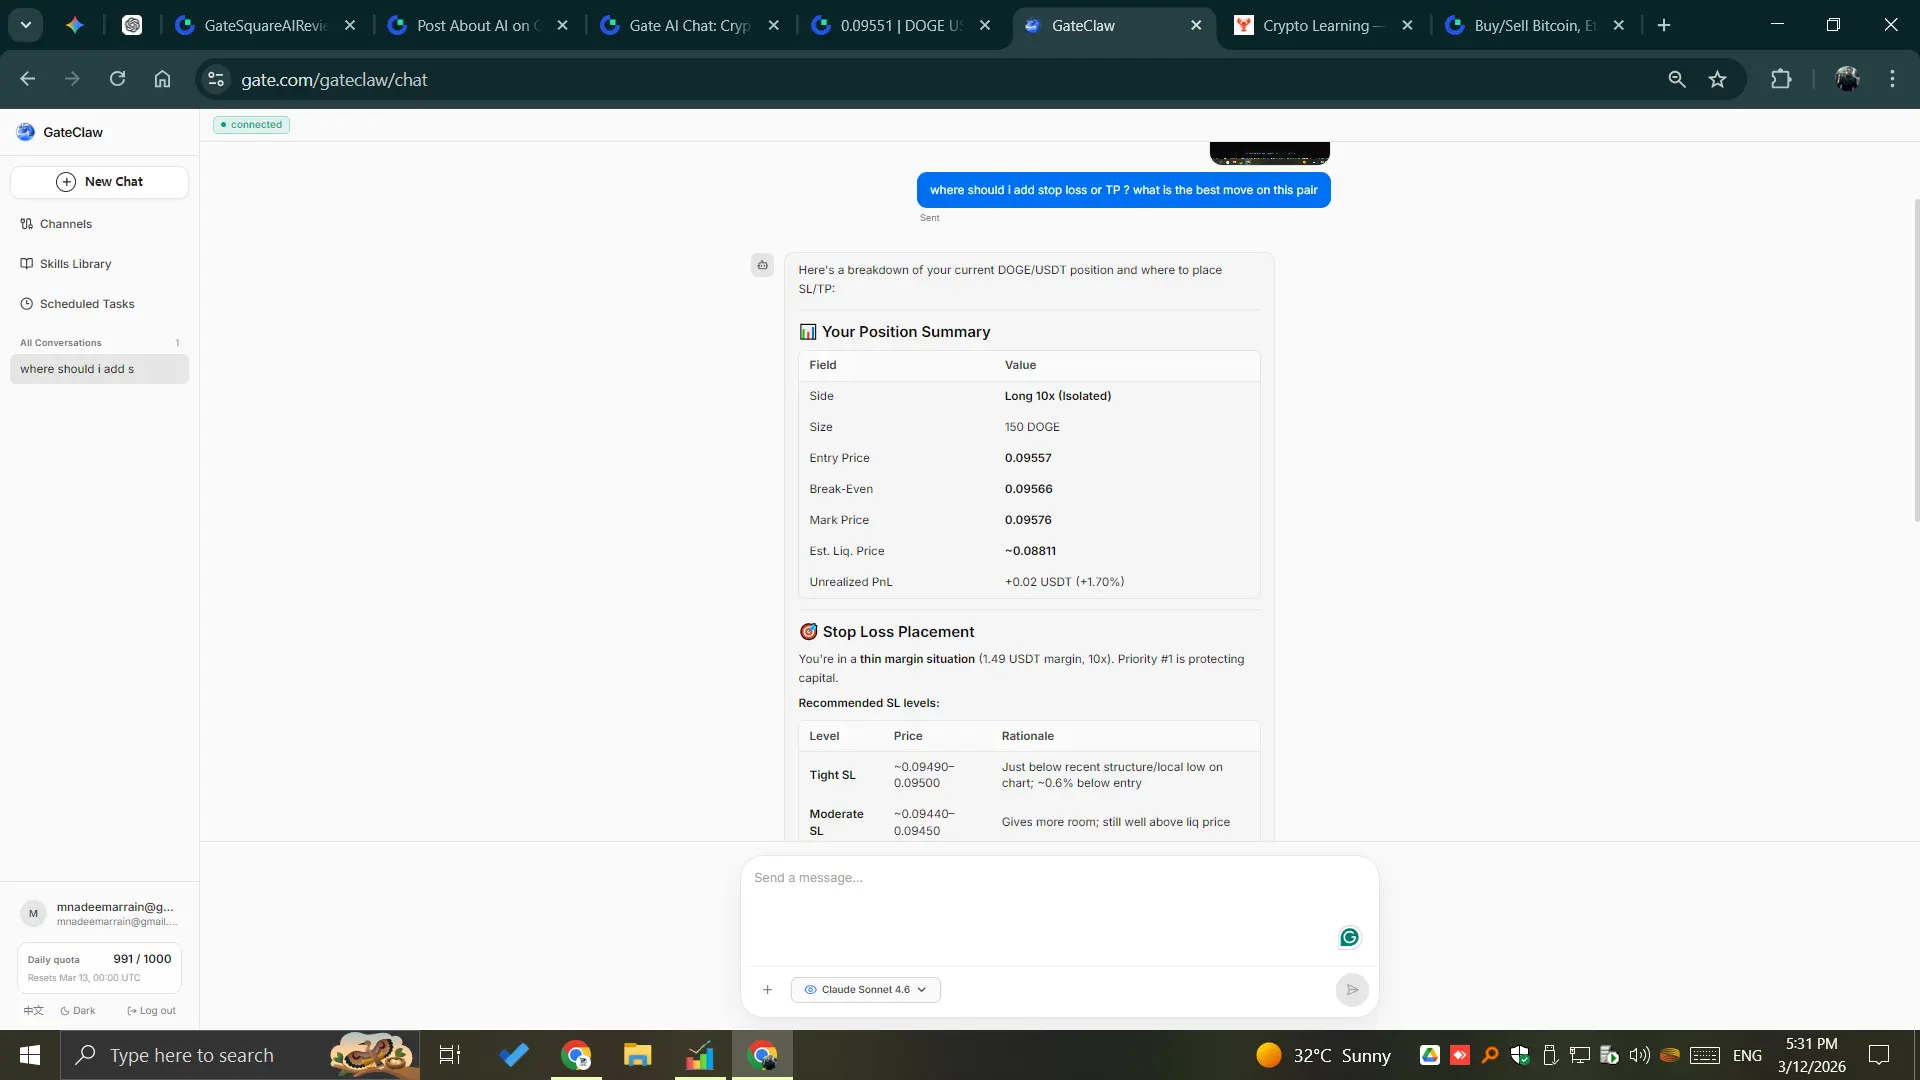Open the Claude Sonnet 4.6 model dropdown
Image resolution: width=1920 pixels, height=1080 pixels.
[866, 990]
